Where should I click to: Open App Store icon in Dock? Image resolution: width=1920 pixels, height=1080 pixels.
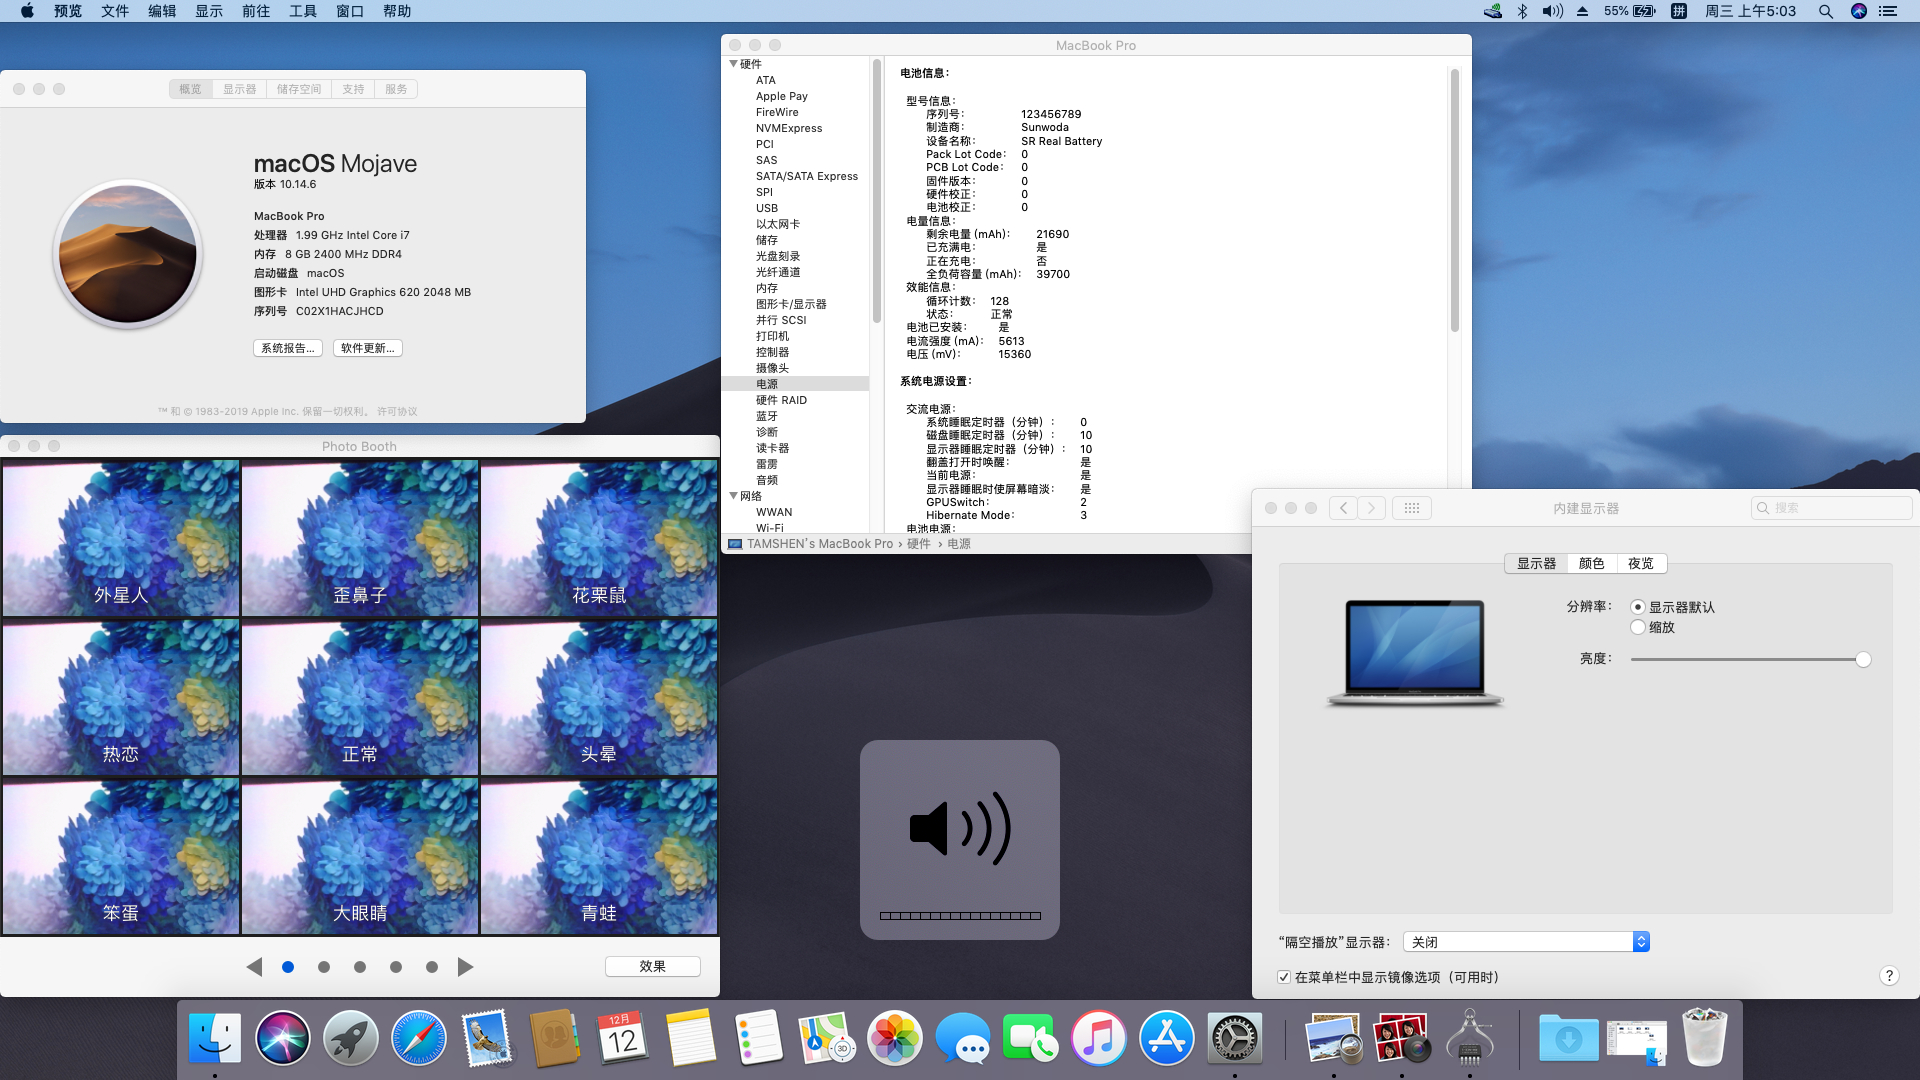coord(1166,1038)
